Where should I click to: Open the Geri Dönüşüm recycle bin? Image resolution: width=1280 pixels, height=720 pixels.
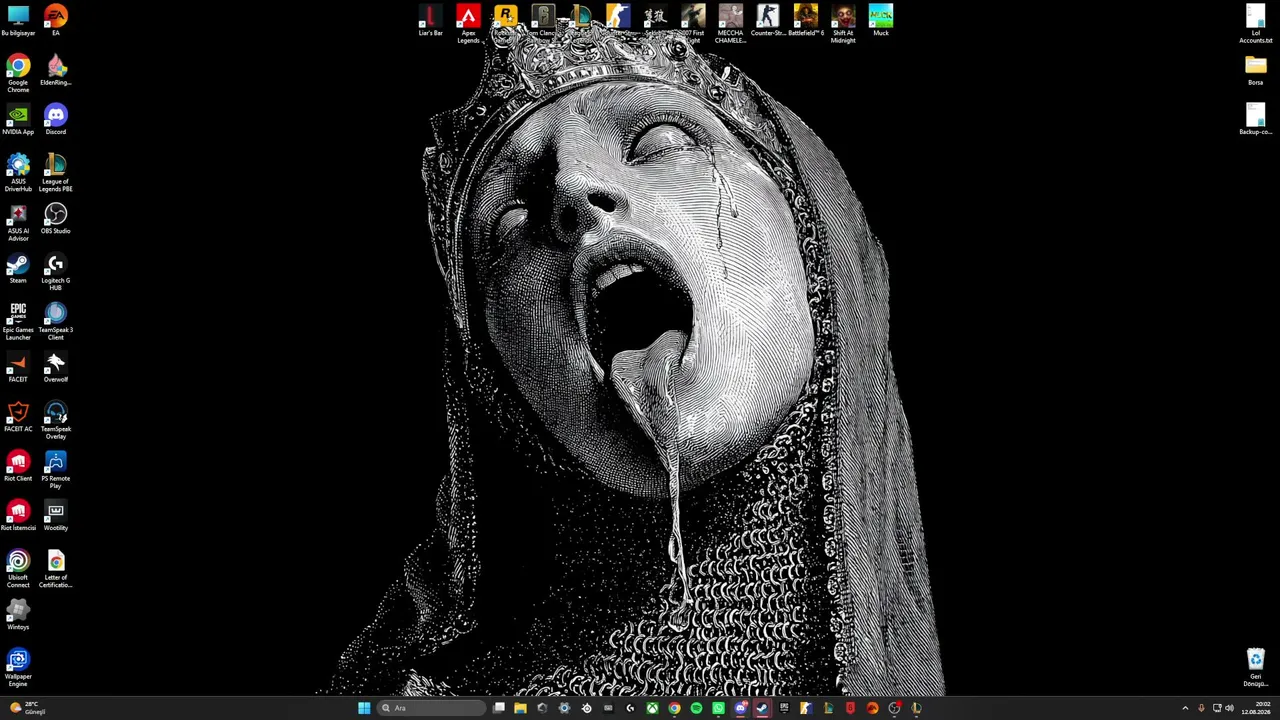click(1256, 667)
